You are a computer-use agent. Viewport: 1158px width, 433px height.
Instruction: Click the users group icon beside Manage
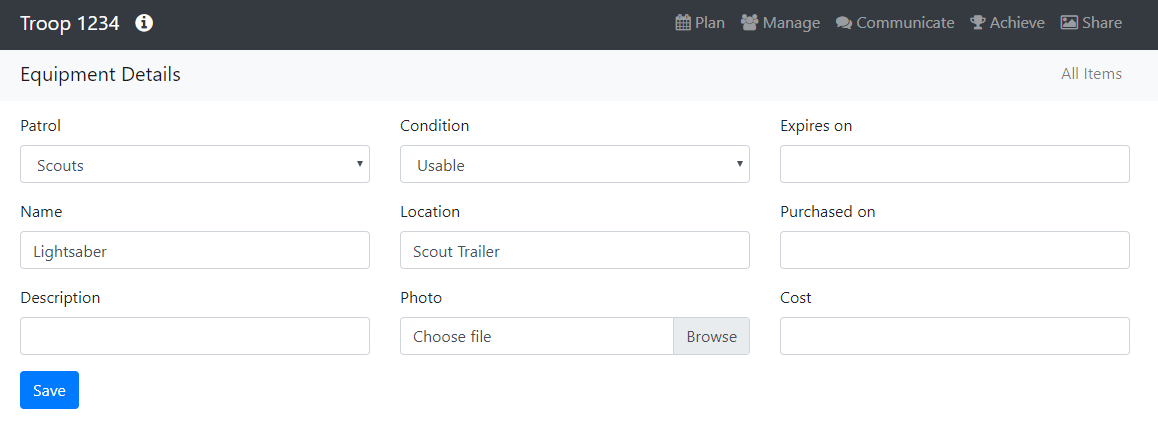pyautogui.click(x=749, y=23)
